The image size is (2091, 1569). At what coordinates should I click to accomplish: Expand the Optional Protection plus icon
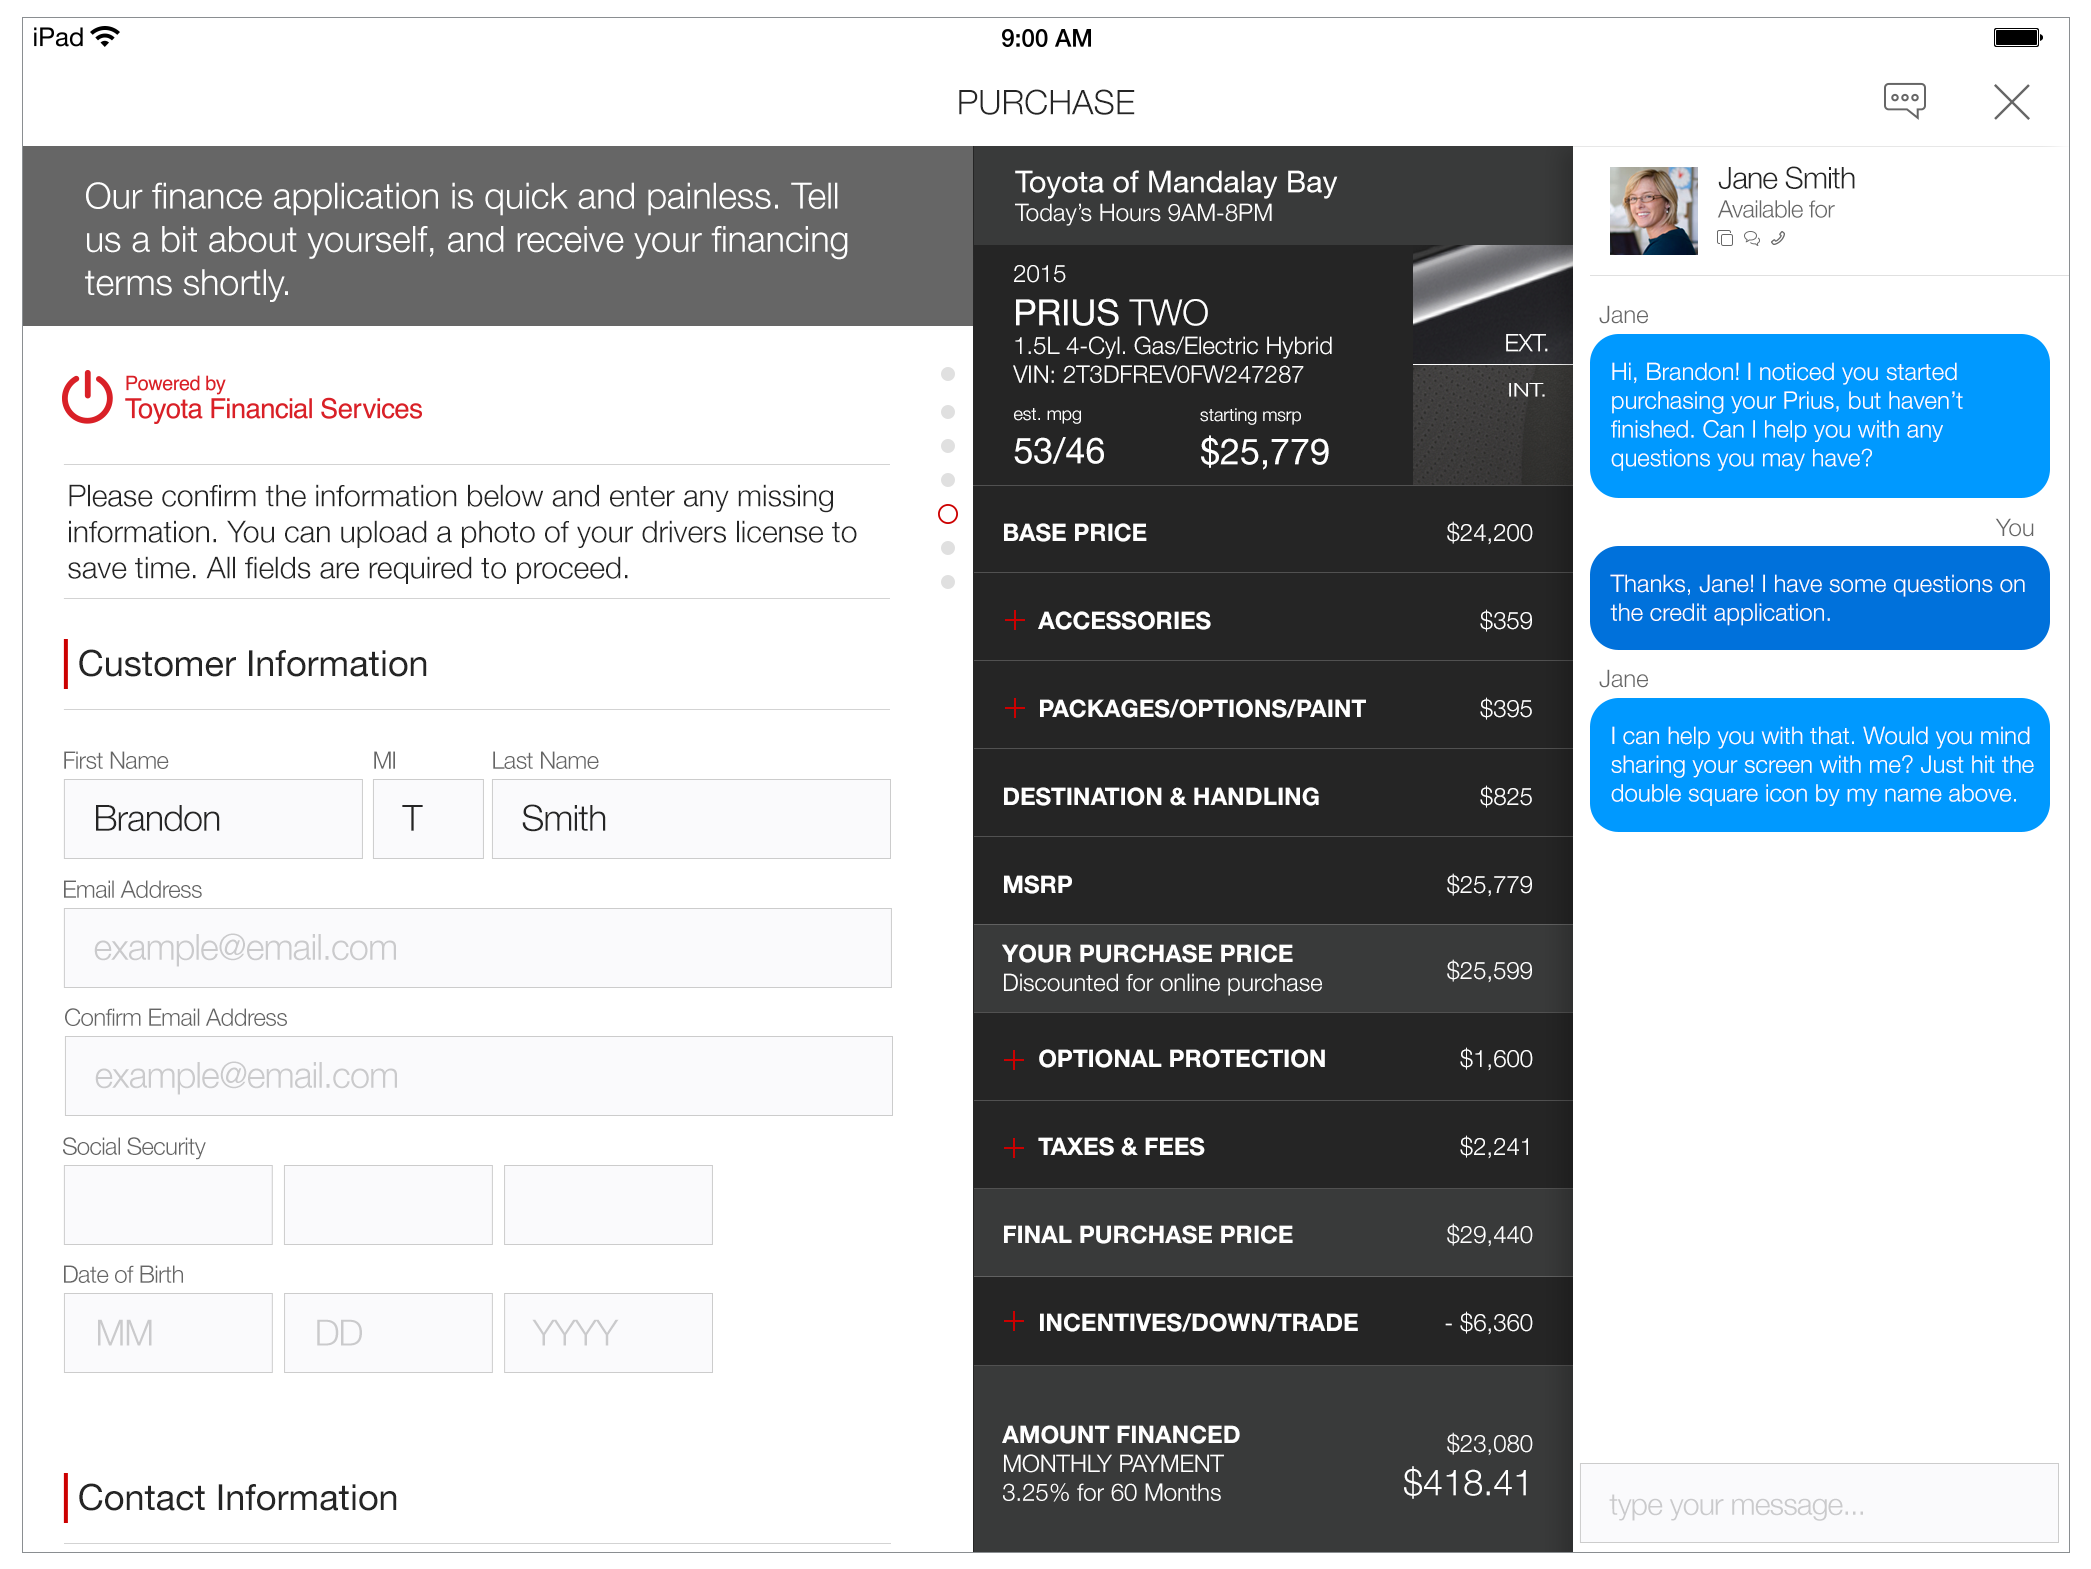click(1015, 1059)
